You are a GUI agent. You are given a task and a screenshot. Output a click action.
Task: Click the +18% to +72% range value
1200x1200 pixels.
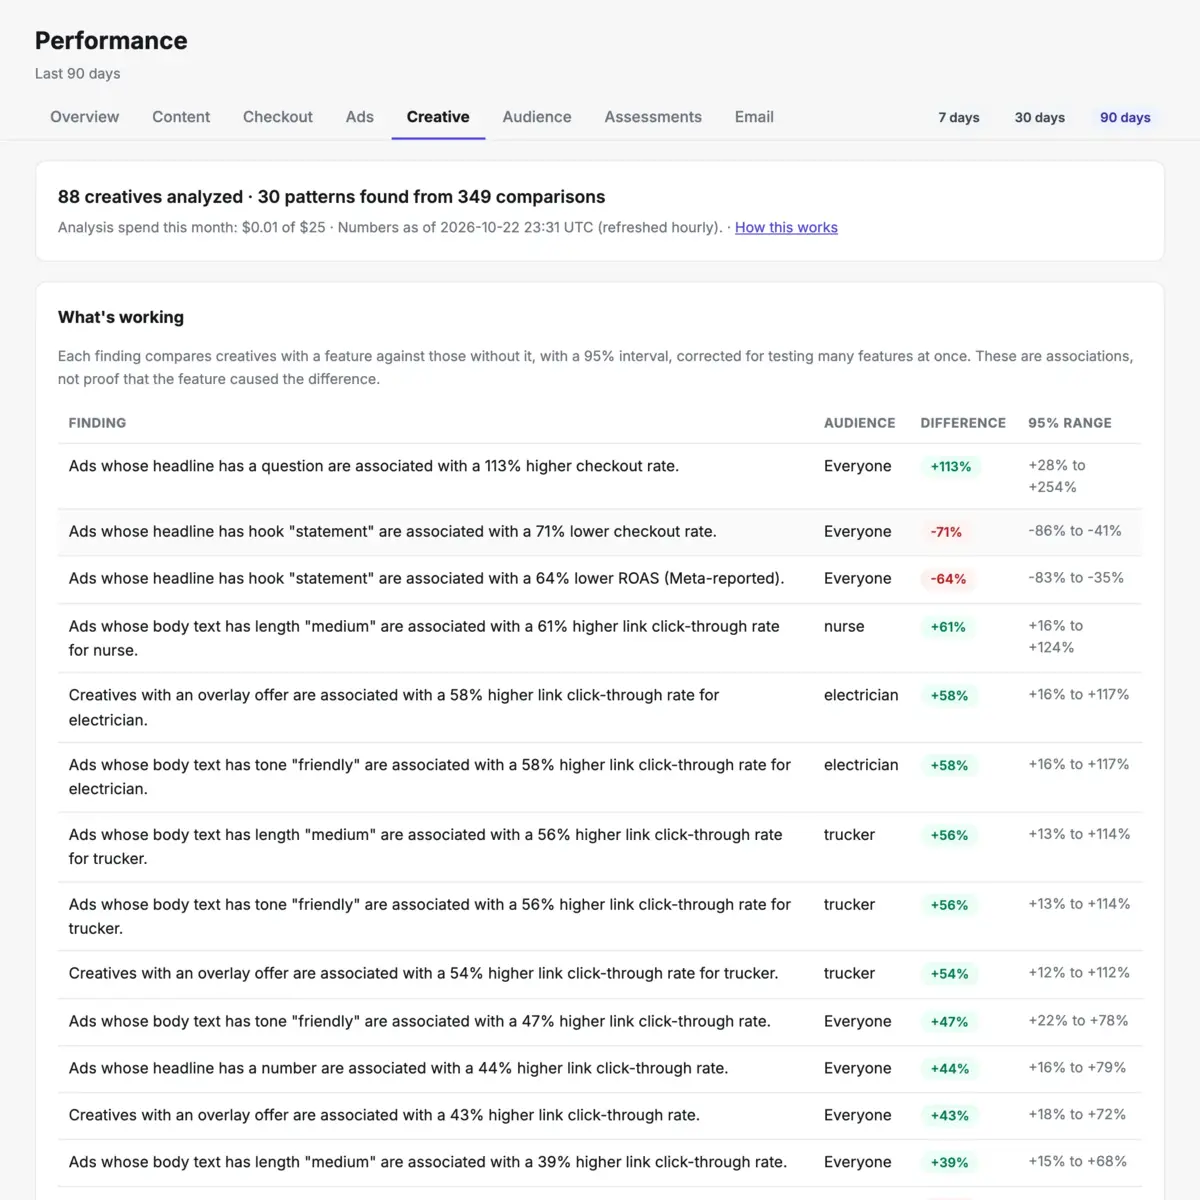[x=1077, y=1115]
